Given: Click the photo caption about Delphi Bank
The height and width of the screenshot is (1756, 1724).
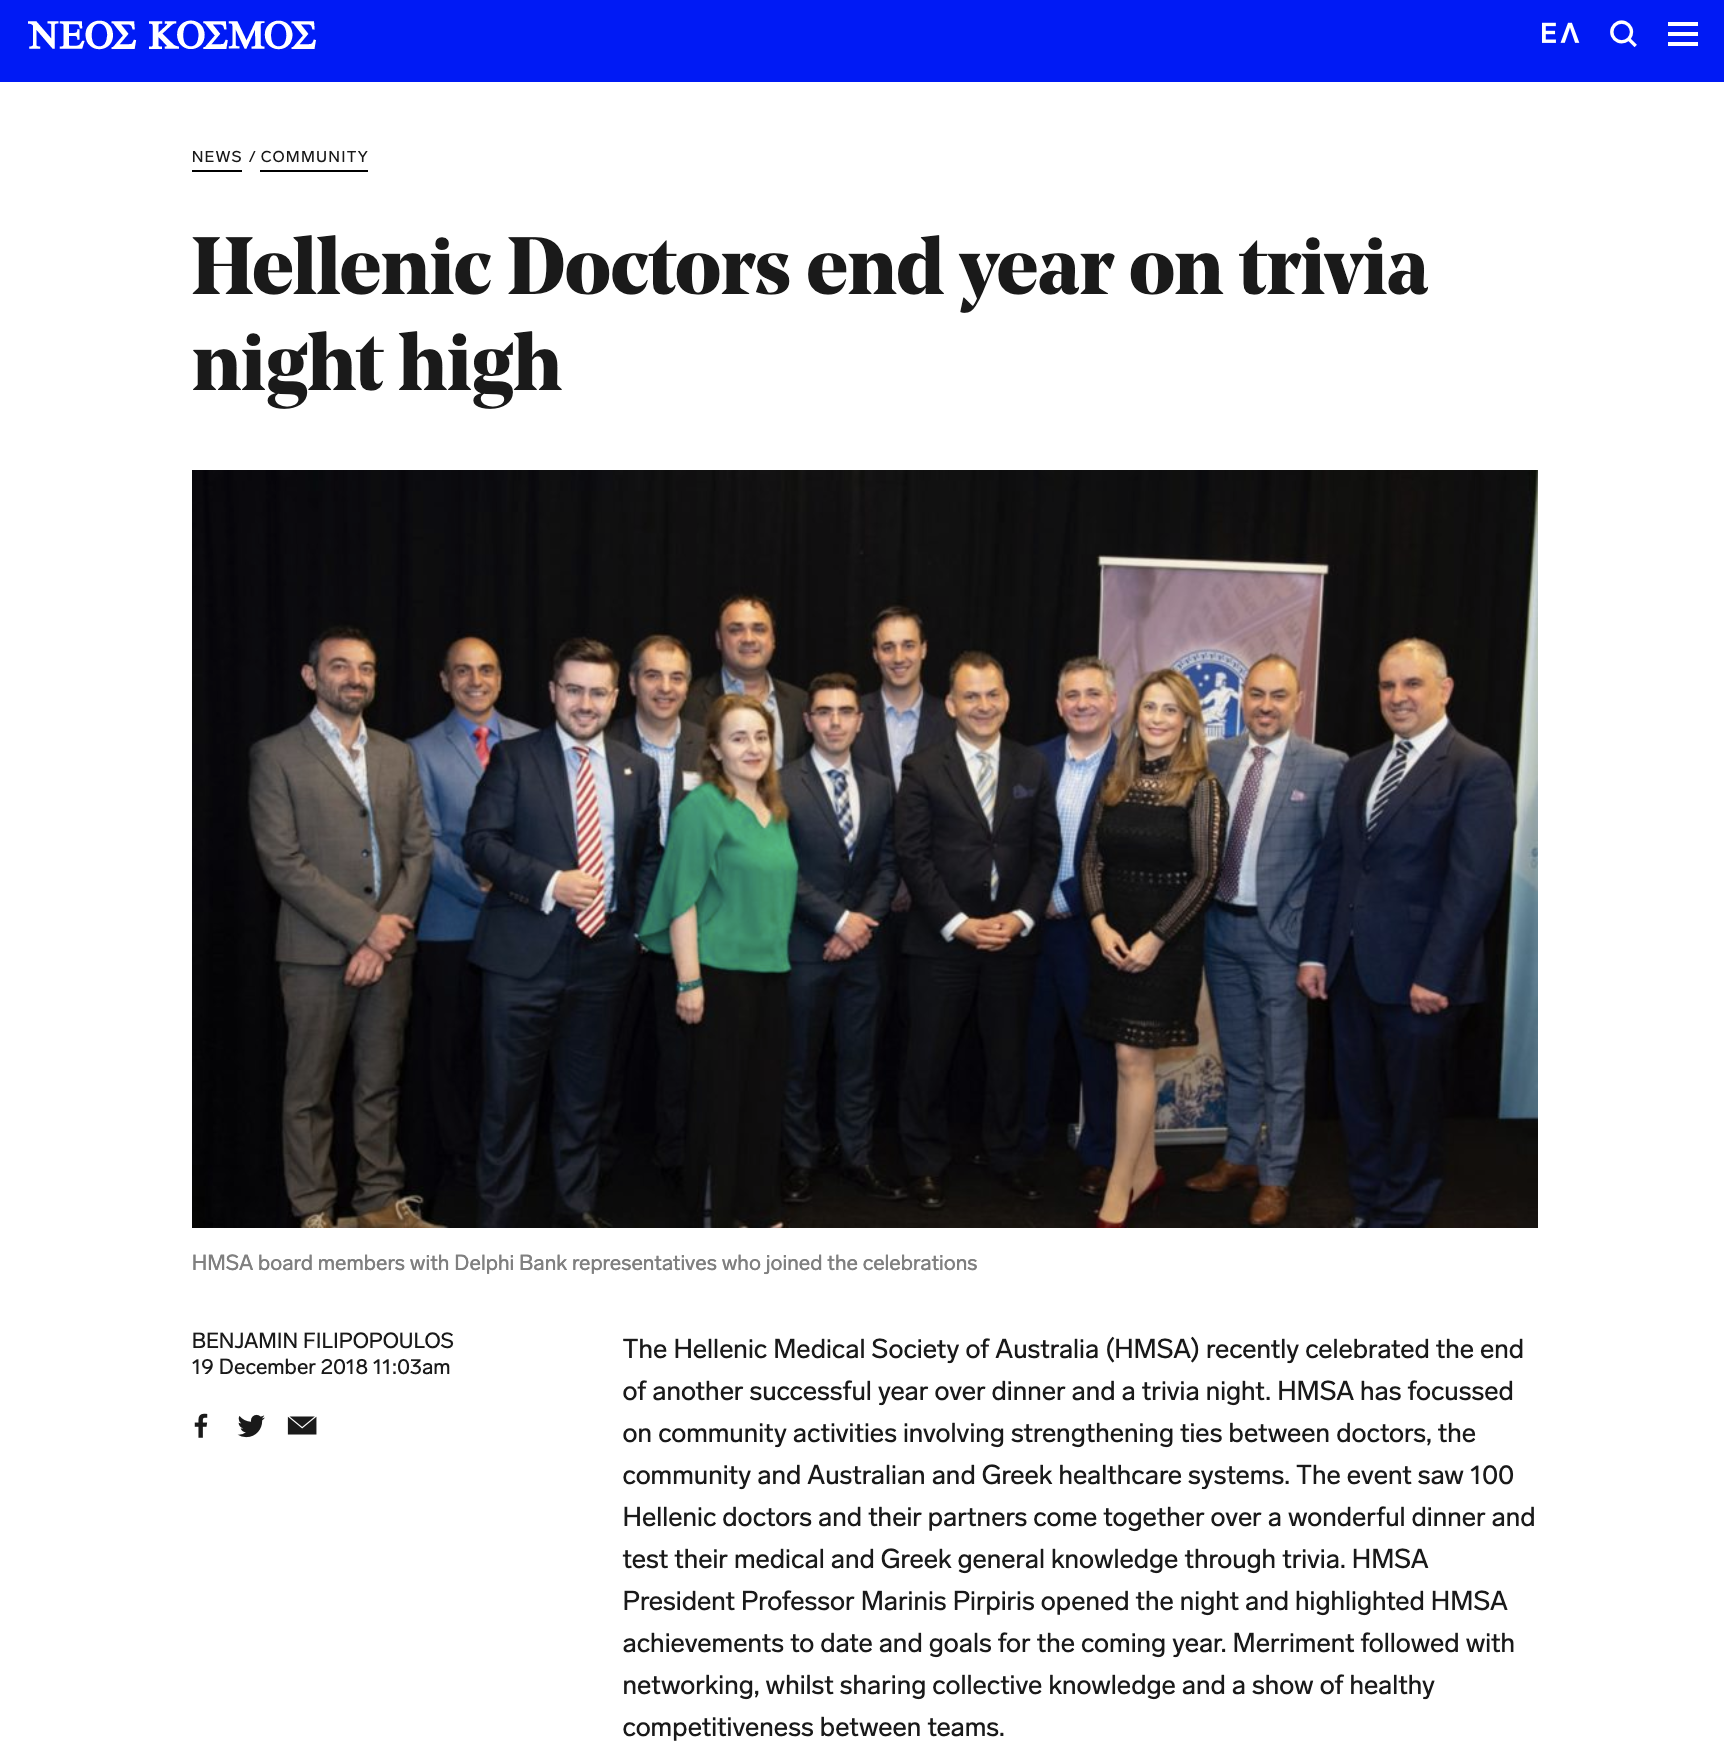Looking at the screenshot, I should pyautogui.click(x=584, y=1263).
